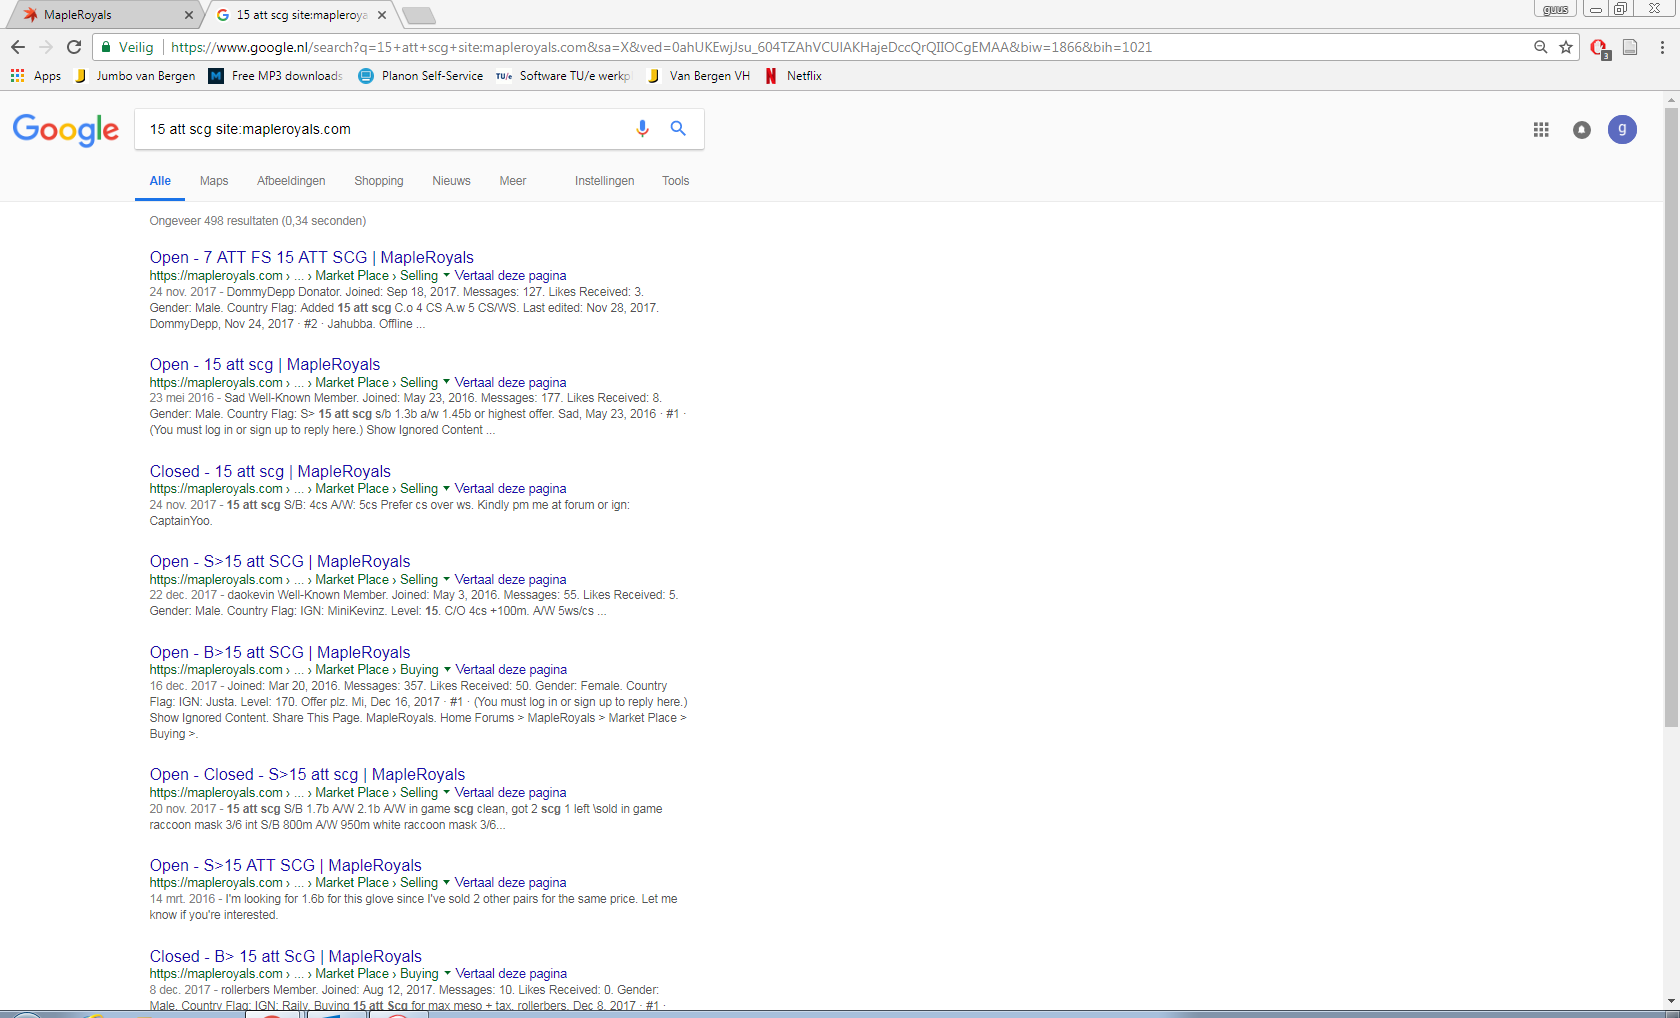Click the browser address bar URL
The image size is (1680, 1018).
[661, 47]
